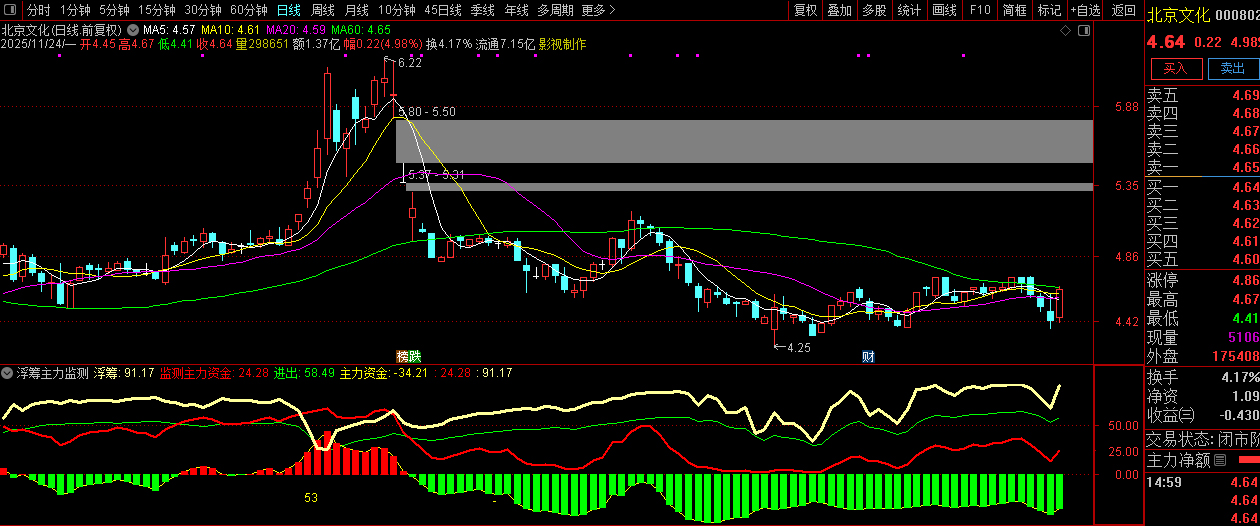Click the 卖五 ask price row
The height and width of the screenshot is (526, 1260).
1202,95
